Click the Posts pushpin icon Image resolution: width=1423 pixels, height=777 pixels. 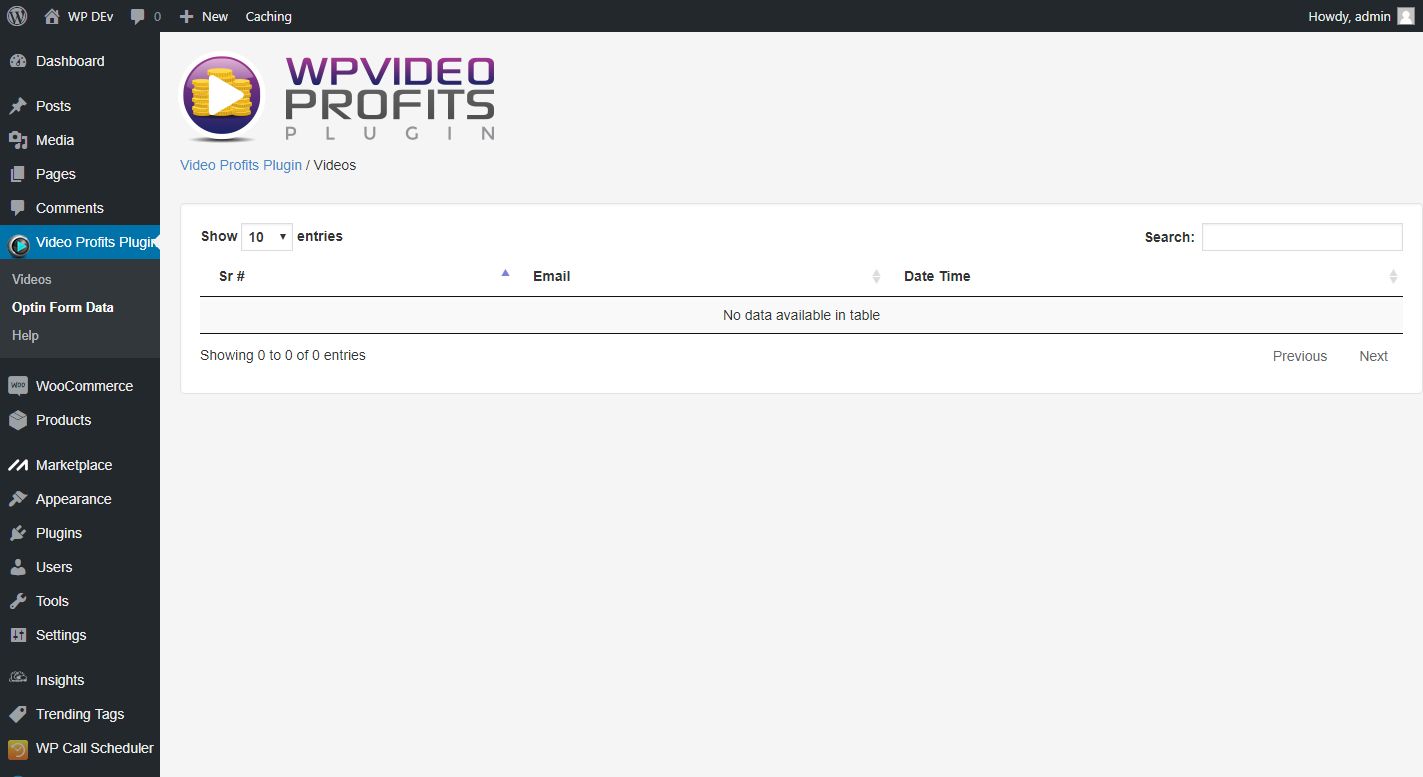(x=18, y=106)
